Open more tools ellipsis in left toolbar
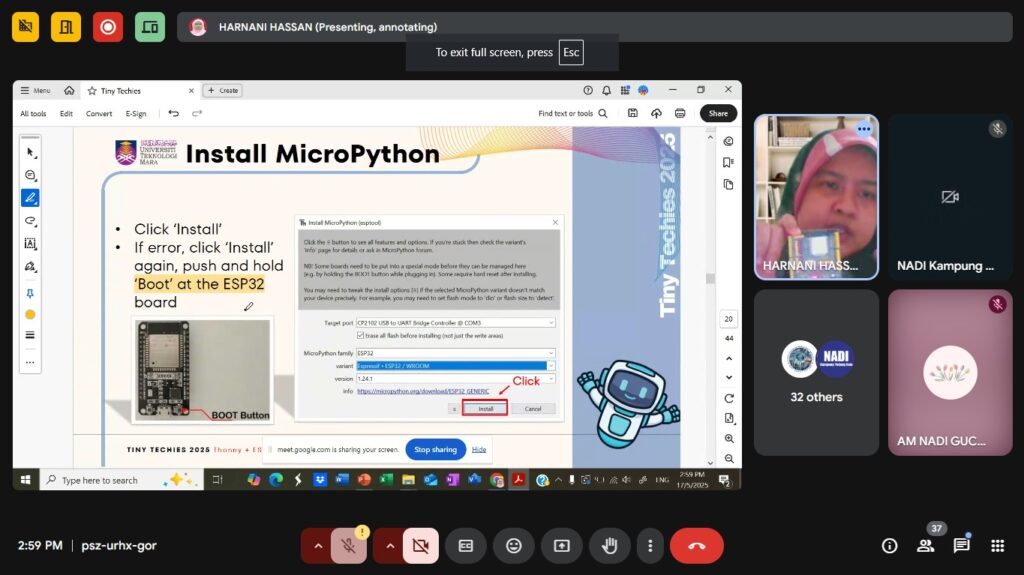Viewport: 1024px width, 575px height. click(x=30, y=362)
